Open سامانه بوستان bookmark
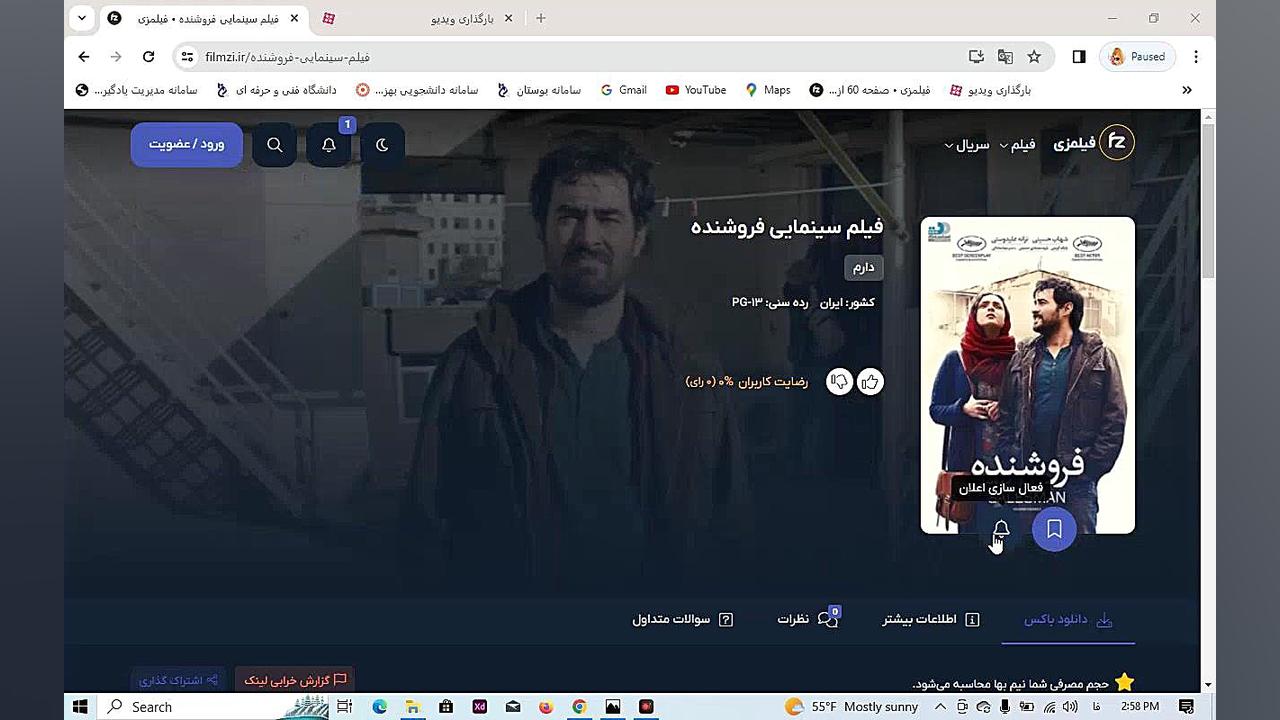 pyautogui.click(x=539, y=90)
